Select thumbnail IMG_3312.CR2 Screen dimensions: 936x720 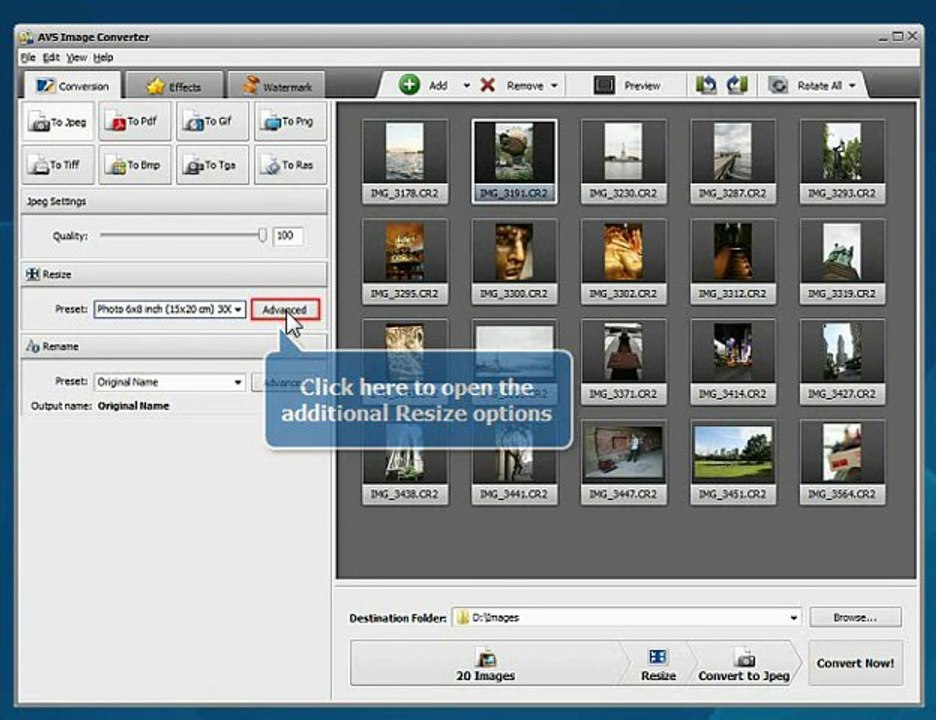[x=732, y=261]
